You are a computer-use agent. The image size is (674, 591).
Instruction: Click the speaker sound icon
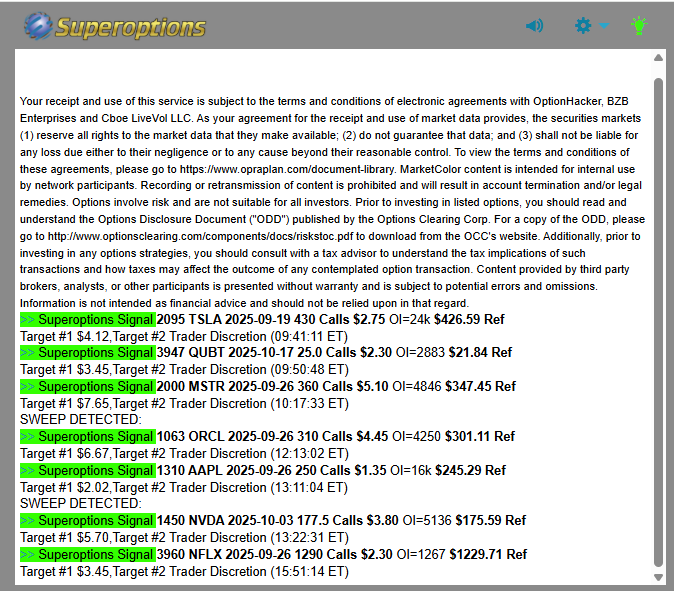pos(534,26)
